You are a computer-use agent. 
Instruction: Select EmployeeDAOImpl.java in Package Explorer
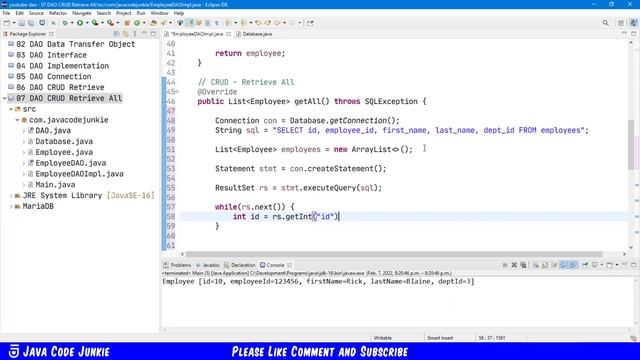pos(79,174)
